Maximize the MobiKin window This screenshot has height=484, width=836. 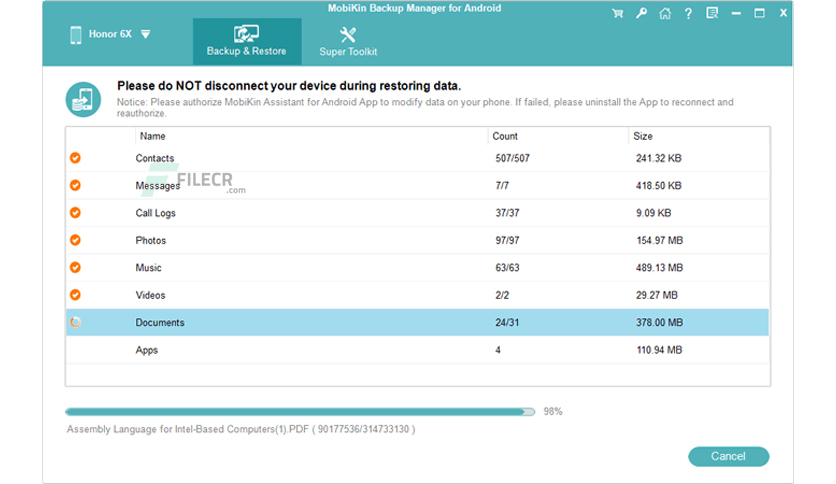(x=759, y=13)
